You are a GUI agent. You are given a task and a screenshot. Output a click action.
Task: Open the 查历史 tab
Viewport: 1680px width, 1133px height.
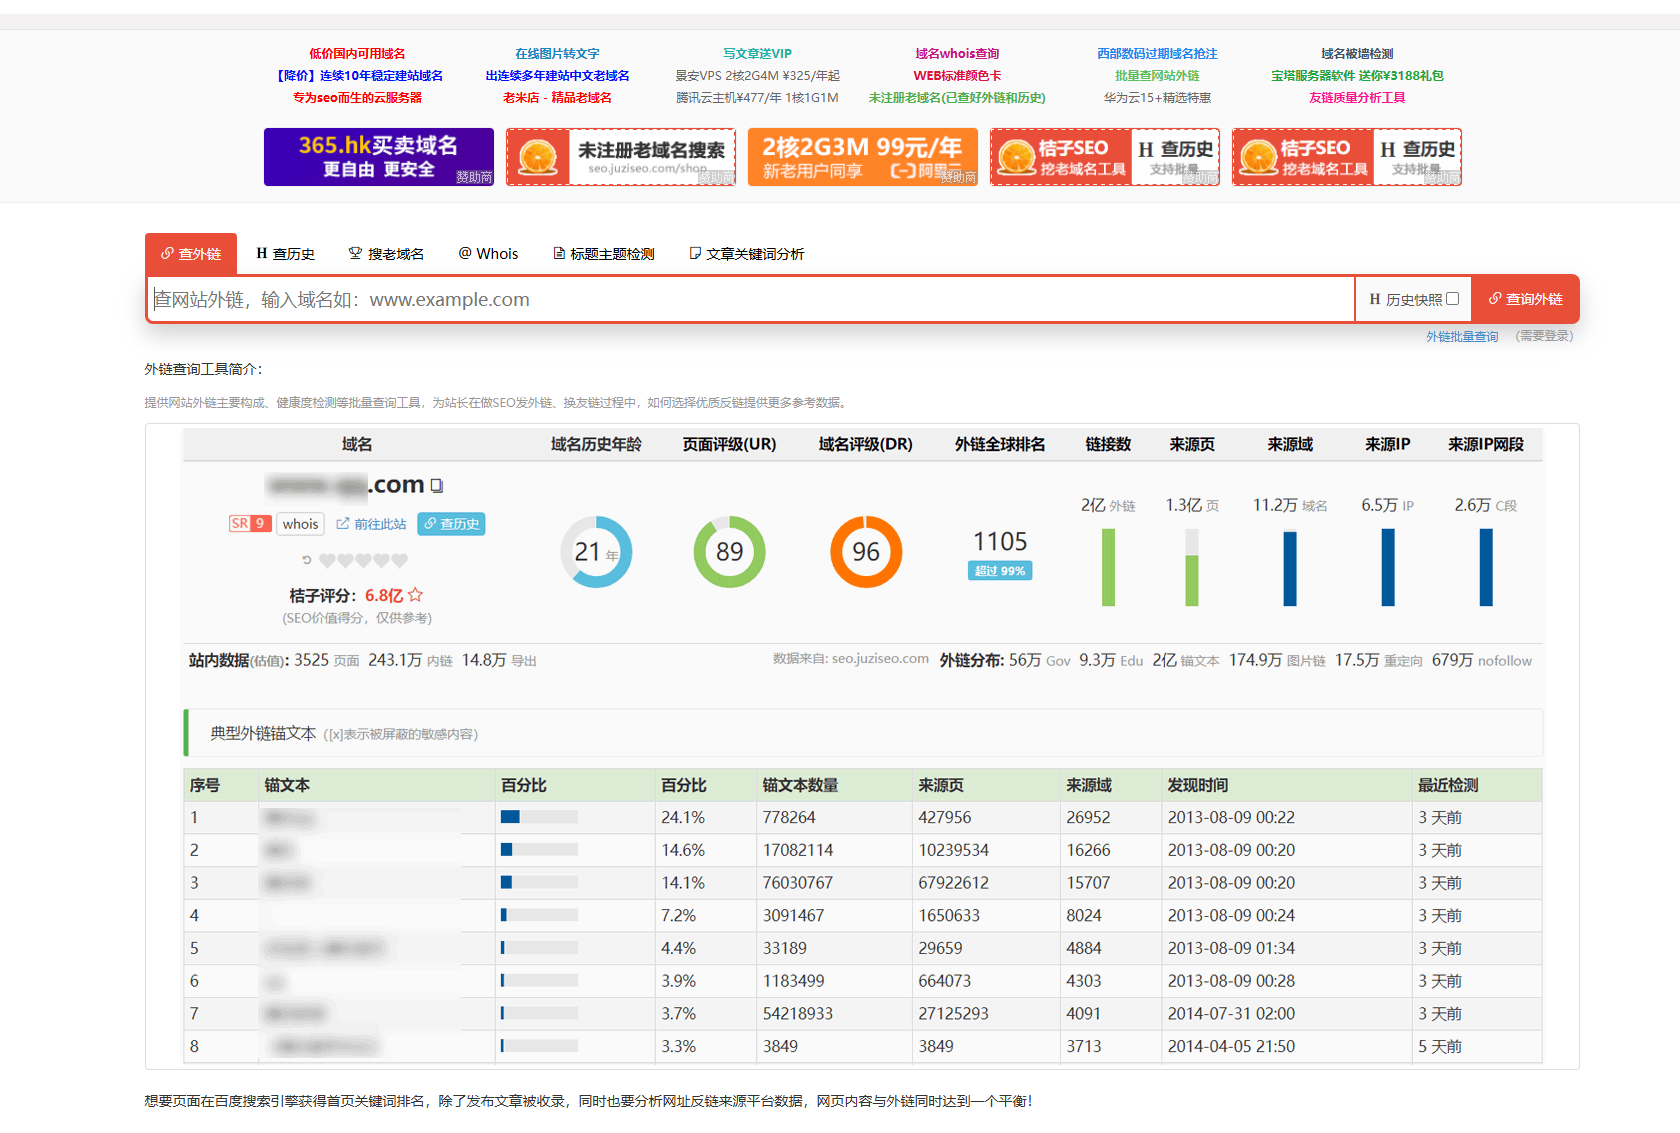[286, 254]
